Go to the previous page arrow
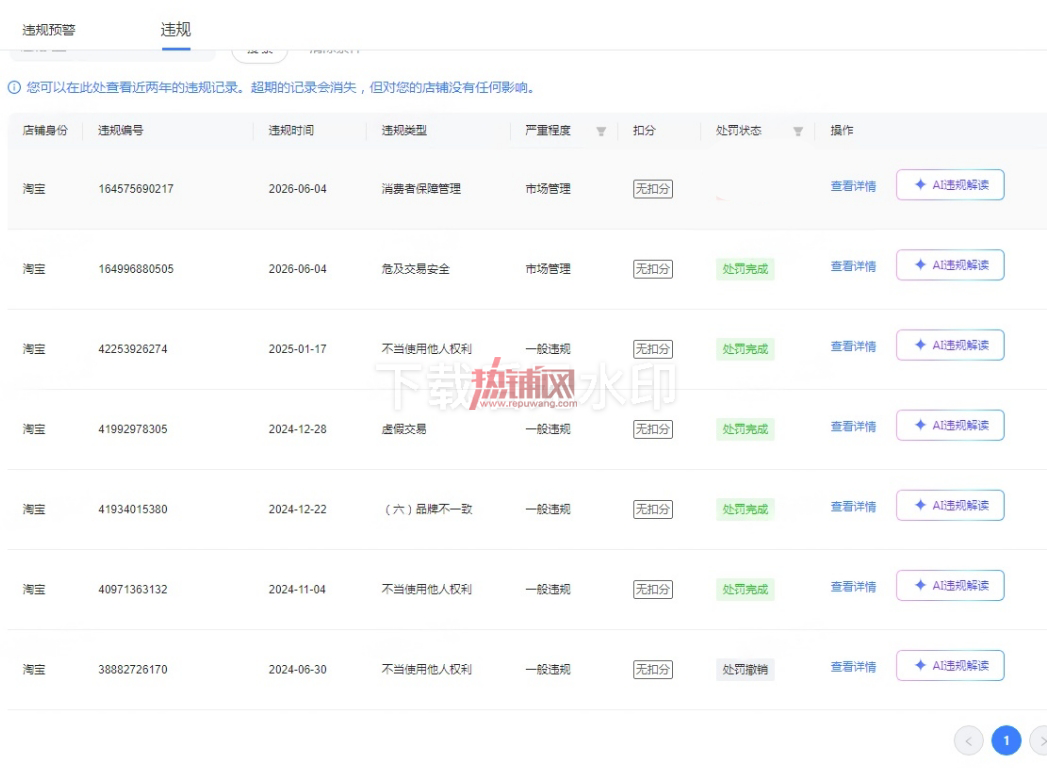Screen dimensions: 1047x768 coord(968,741)
